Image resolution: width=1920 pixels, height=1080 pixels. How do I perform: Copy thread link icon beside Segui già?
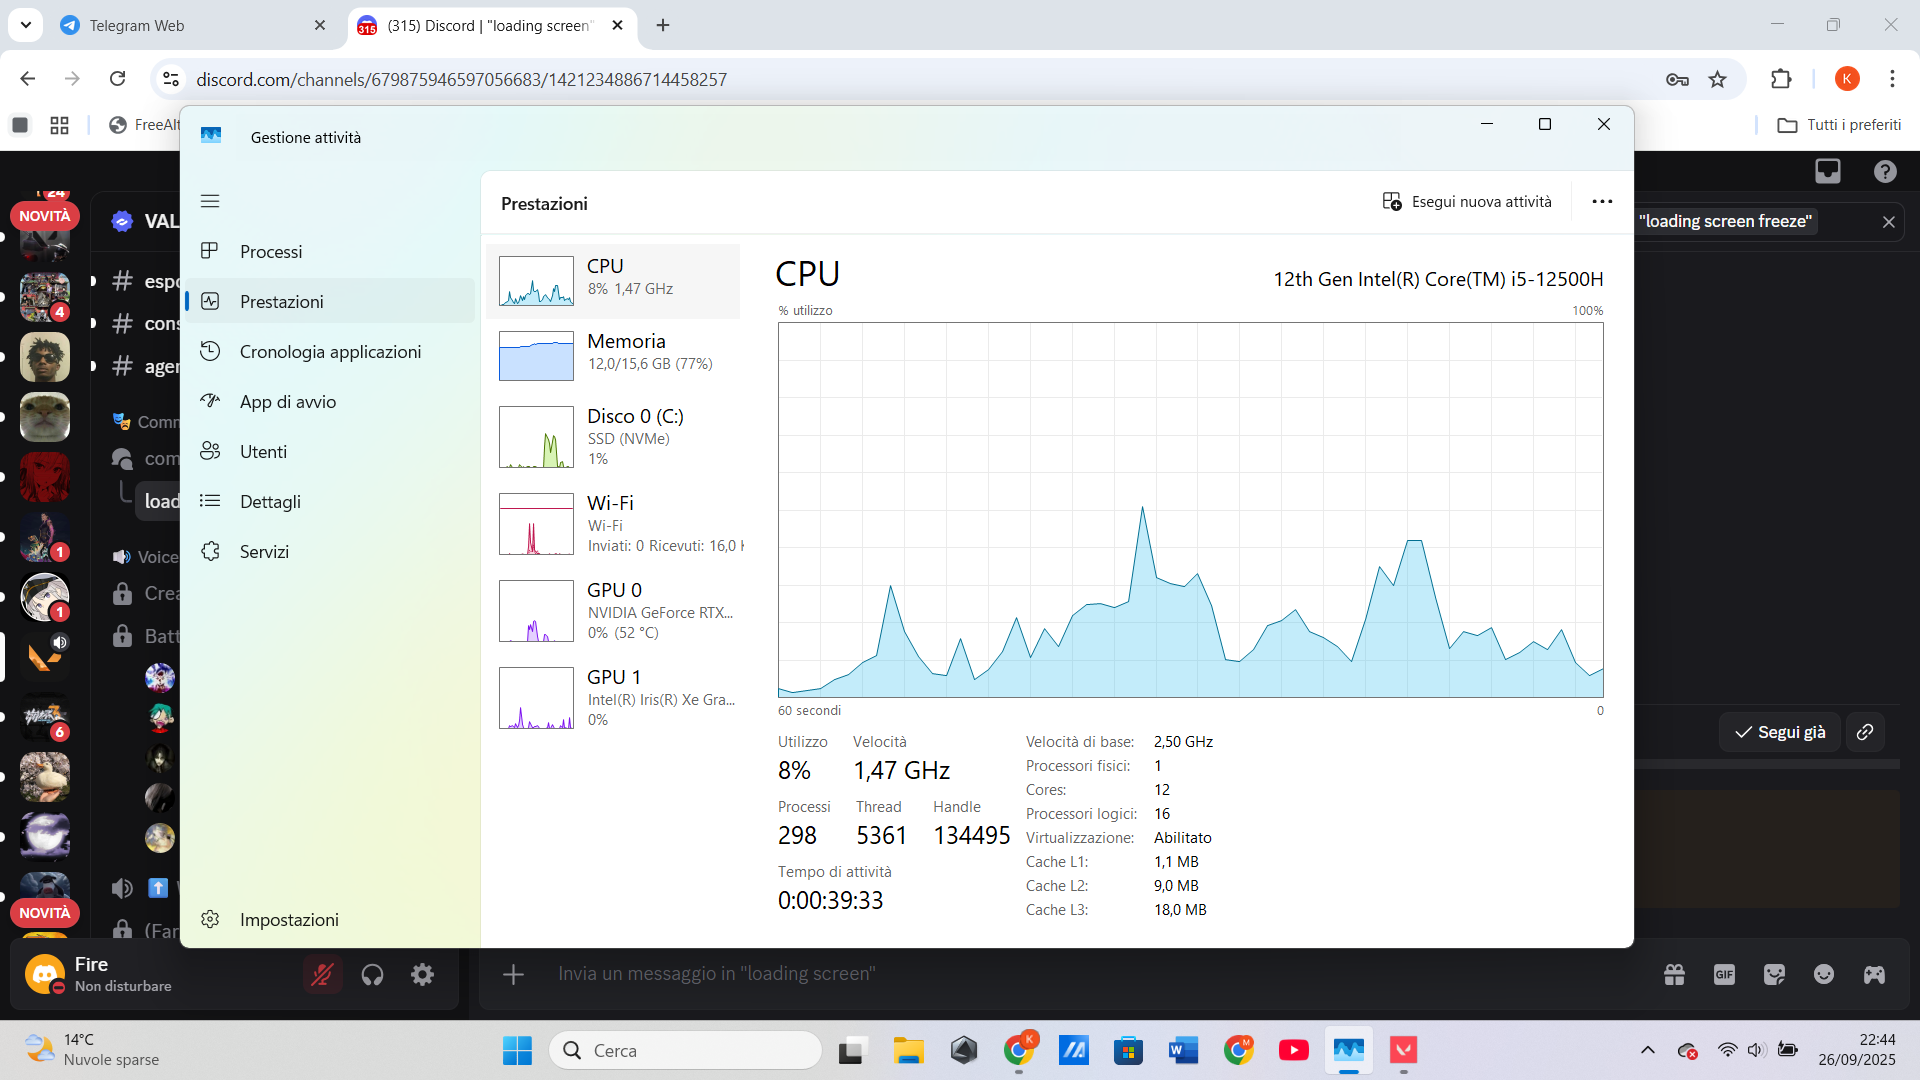tap(1865, 732)
